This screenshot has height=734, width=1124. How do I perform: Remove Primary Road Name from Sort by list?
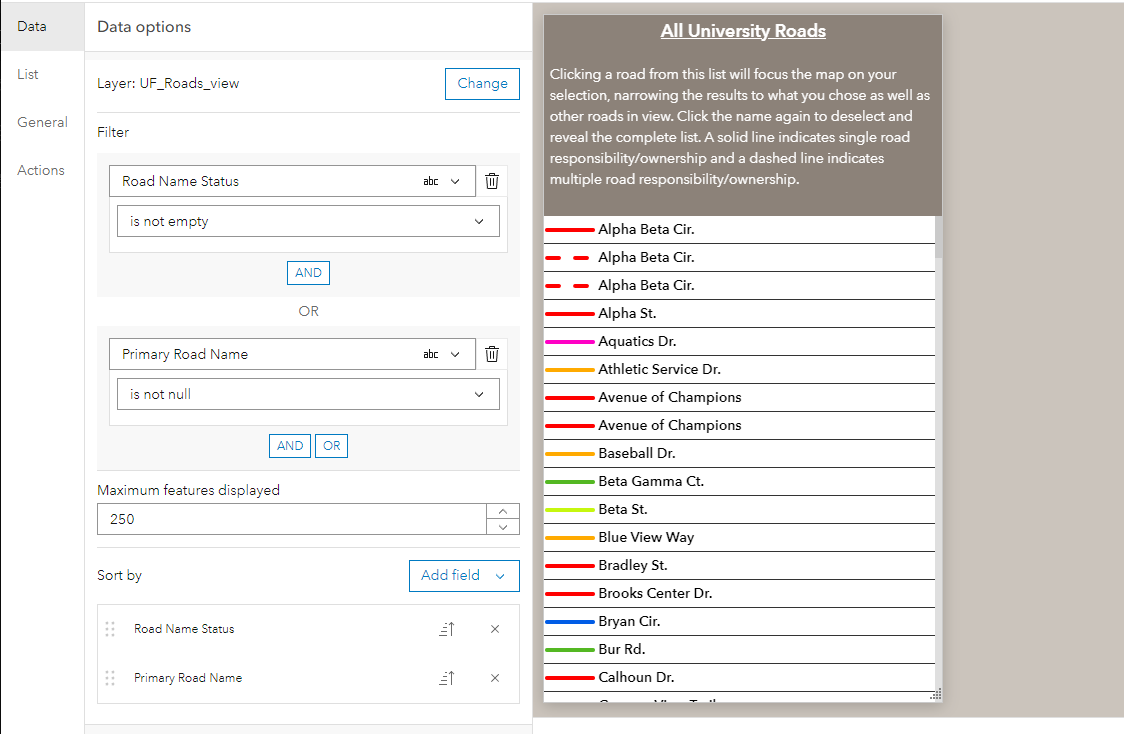(x=494, y=677)
